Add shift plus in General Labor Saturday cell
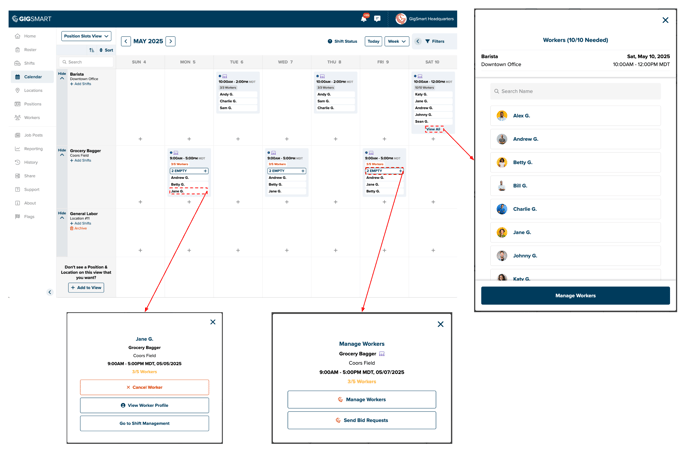The height and width of the screenshot is (449, 688). click(x=433, y=250)
